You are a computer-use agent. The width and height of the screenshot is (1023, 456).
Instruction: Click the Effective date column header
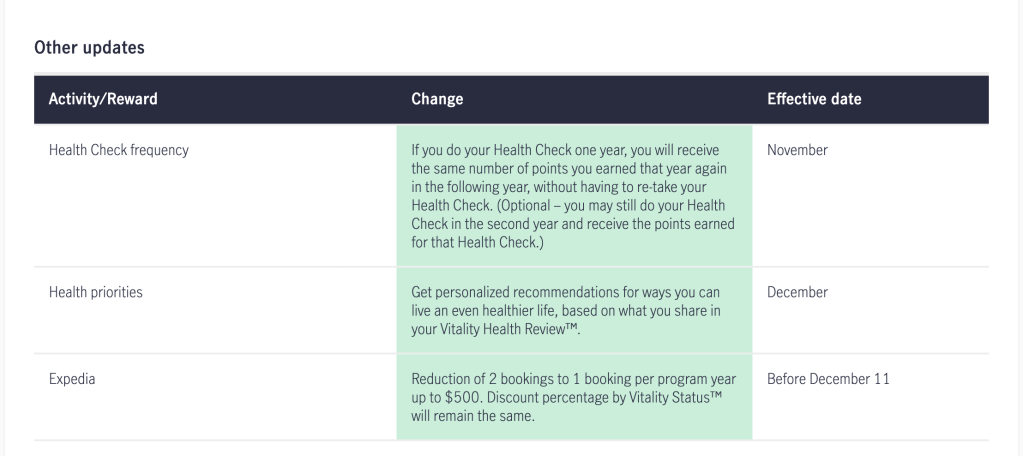pos(814,100)
